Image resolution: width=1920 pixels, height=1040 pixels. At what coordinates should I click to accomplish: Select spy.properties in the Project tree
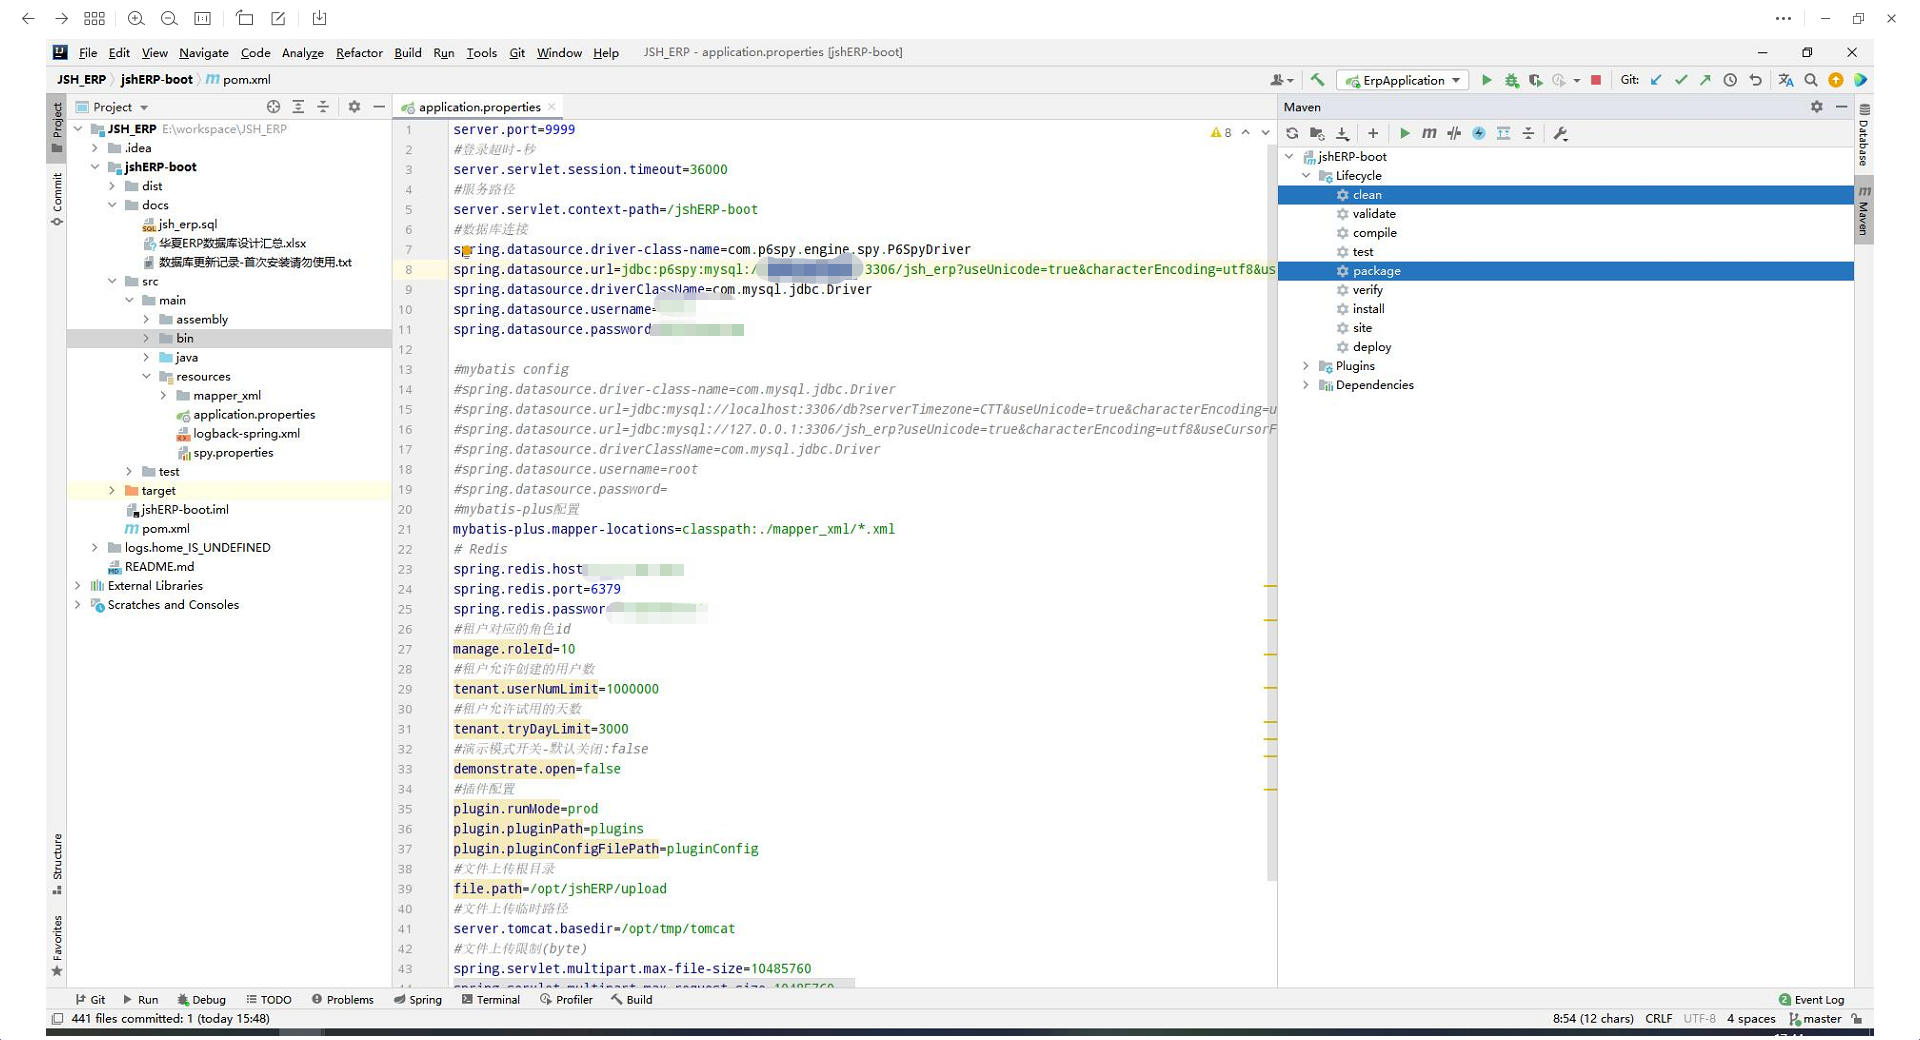tap(233, 453)
